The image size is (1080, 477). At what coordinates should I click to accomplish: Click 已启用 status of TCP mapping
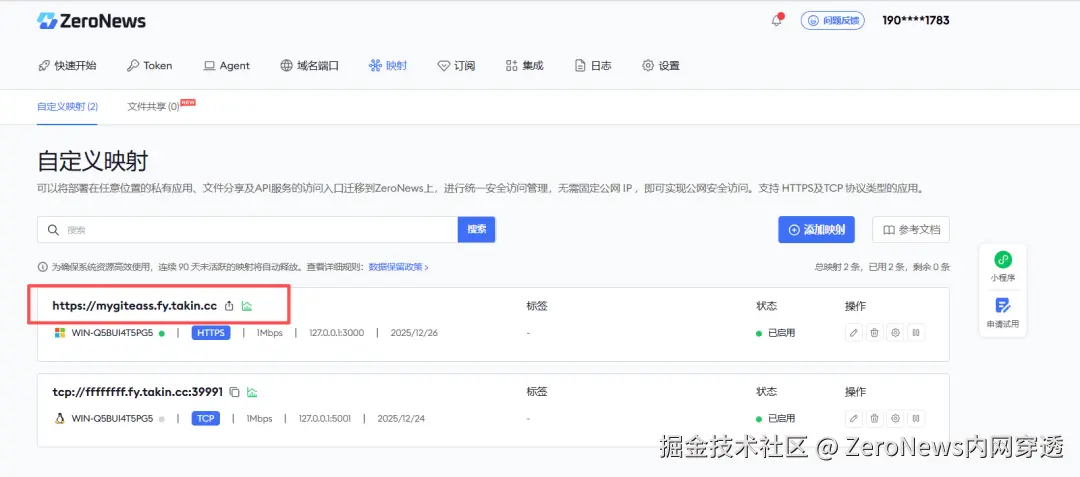776,418
